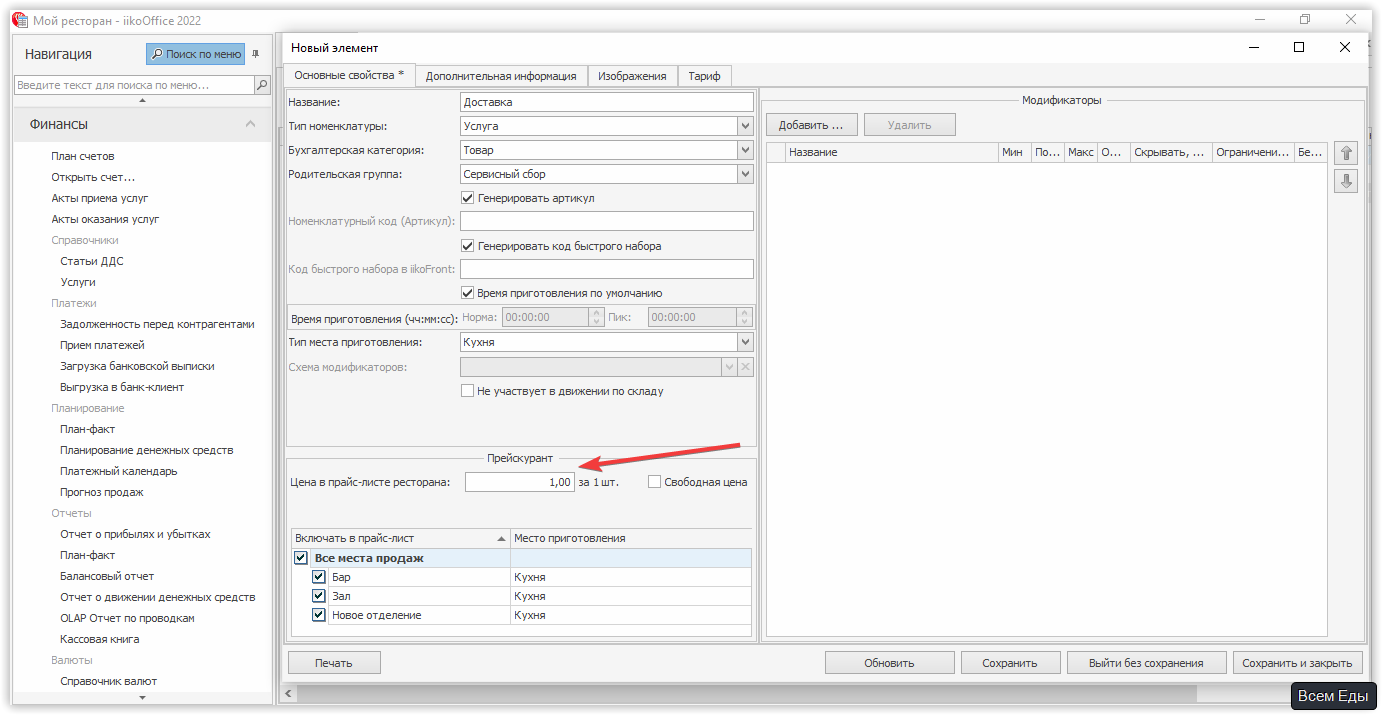The width and height of the screenshot is (1382, 715).
Task: Uncheck Время приготовления по умолчанию
Action: coord(467,293)
